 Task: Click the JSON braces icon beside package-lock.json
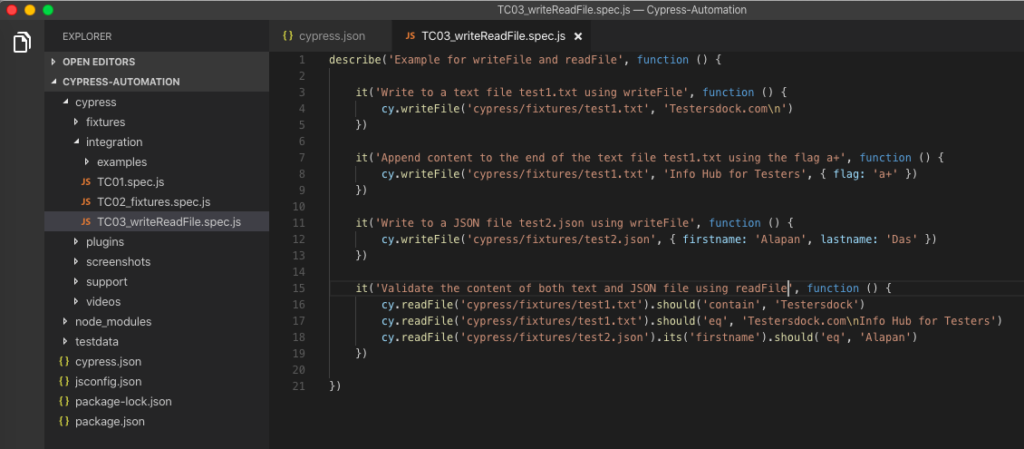click(x=64, y=401)
